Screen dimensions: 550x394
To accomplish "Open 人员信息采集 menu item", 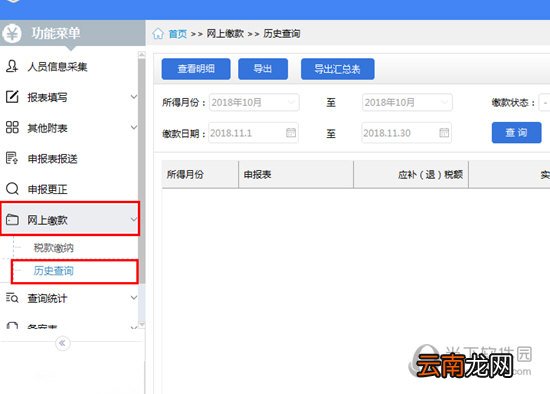I will (69, 66).
